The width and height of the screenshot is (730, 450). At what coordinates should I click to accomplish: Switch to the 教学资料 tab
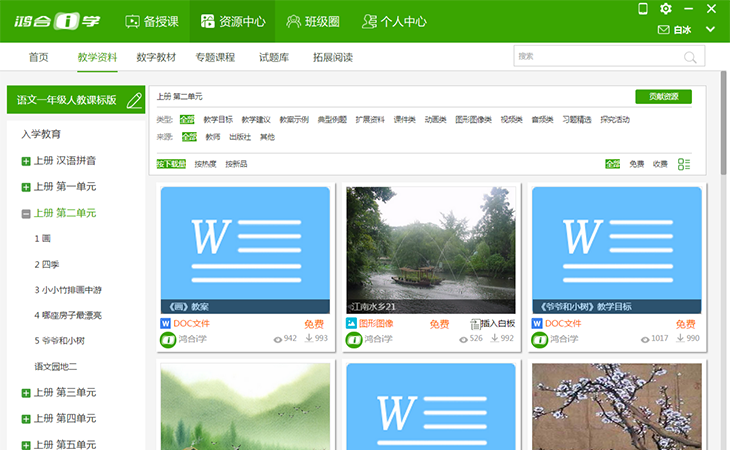coord(97,57)
